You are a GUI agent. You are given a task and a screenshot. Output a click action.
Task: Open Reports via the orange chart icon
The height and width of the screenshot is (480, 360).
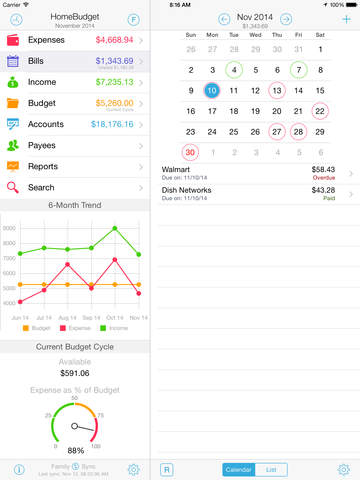pyautogui.click(x=13, y=166)
